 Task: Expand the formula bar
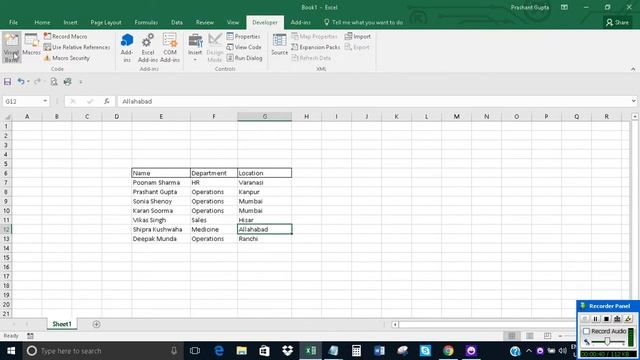tap(633, 101)
